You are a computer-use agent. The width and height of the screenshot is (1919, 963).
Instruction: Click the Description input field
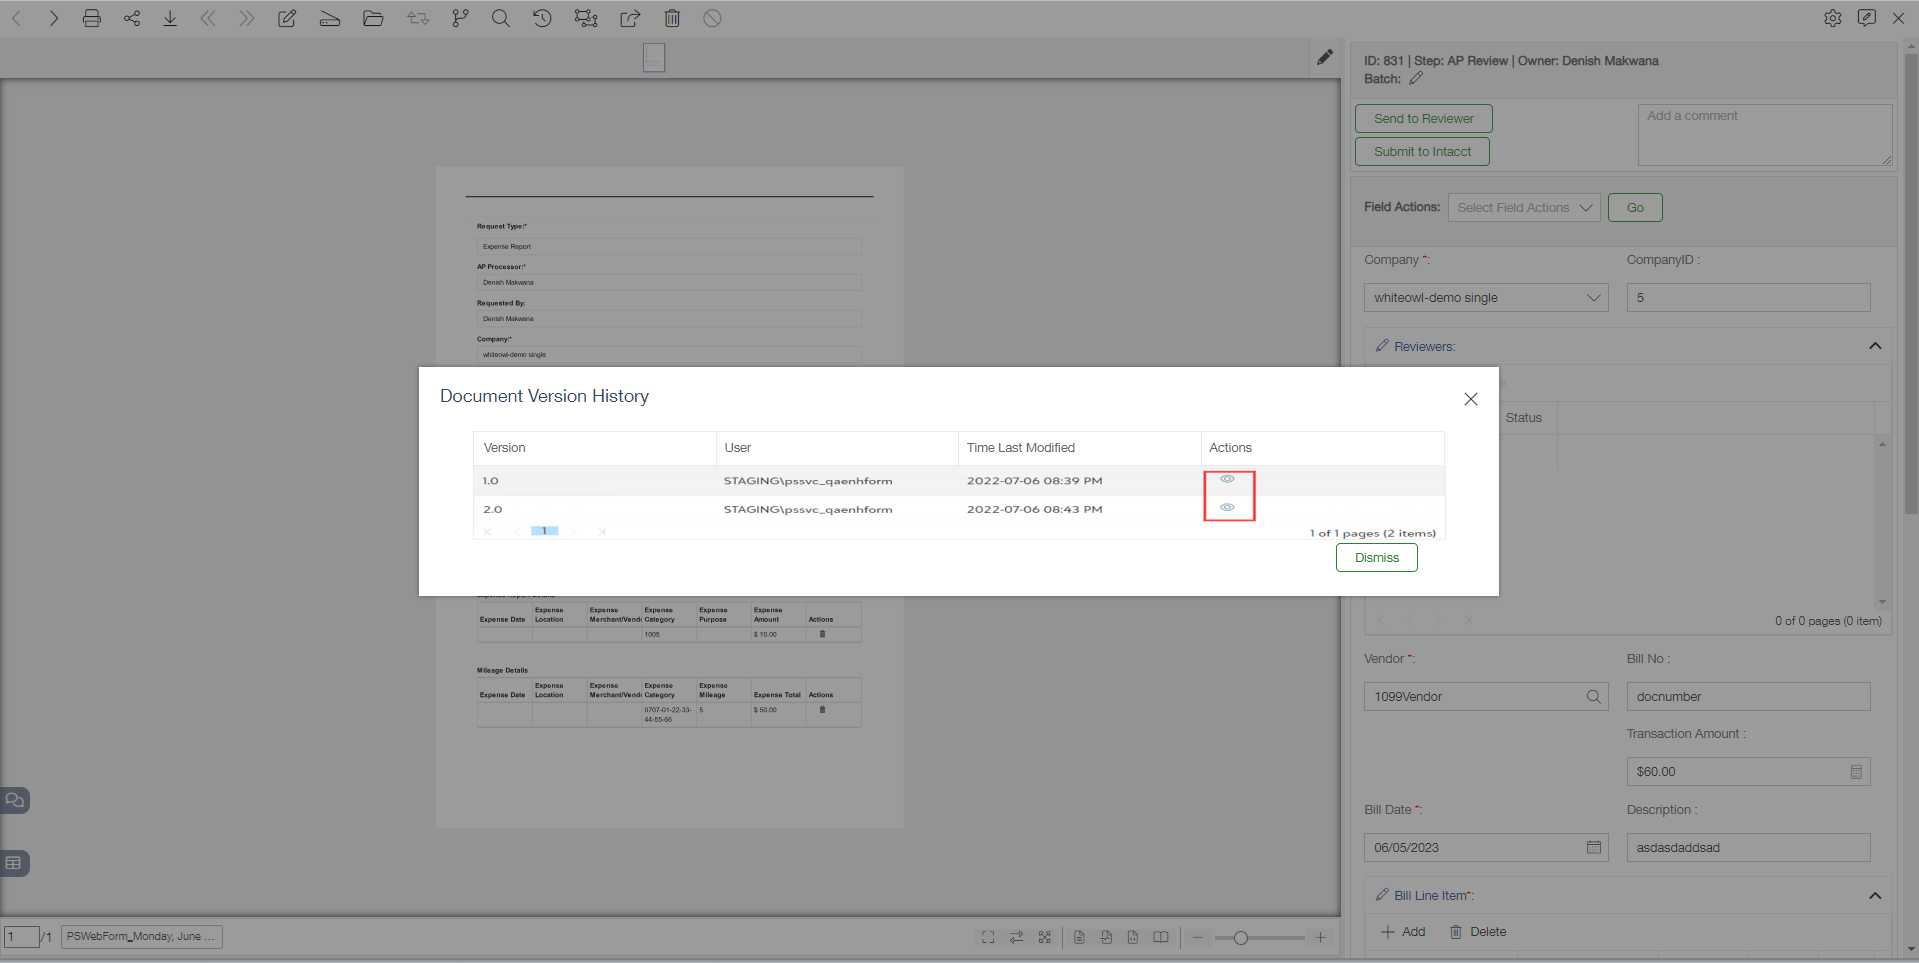pos(1748,848)
